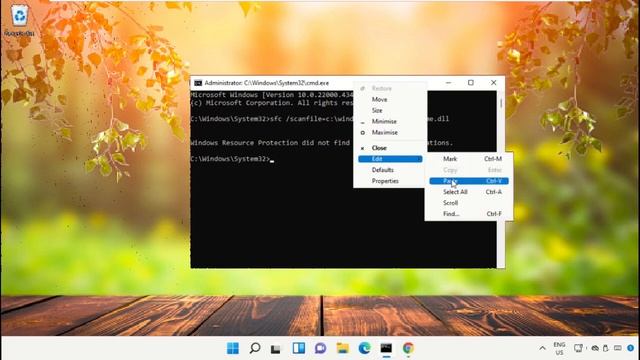Click the console vertical scrollbar thumb

(x=501, y=103)
